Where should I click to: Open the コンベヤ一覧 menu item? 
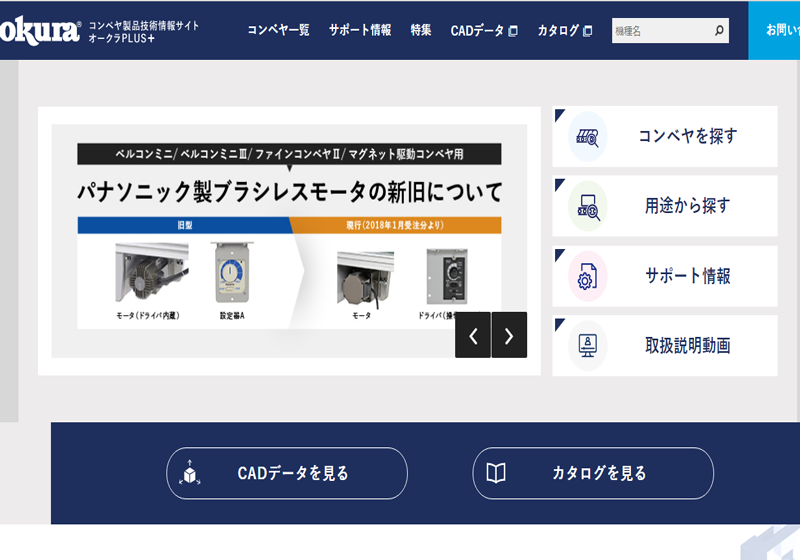pos(279,31)
